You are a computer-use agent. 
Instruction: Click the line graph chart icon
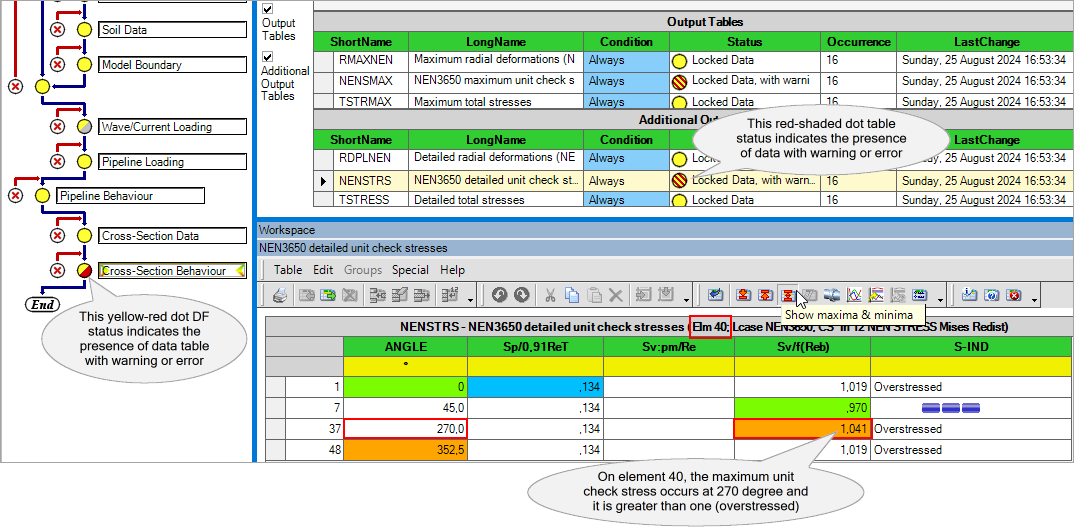[x=854, y=296]
